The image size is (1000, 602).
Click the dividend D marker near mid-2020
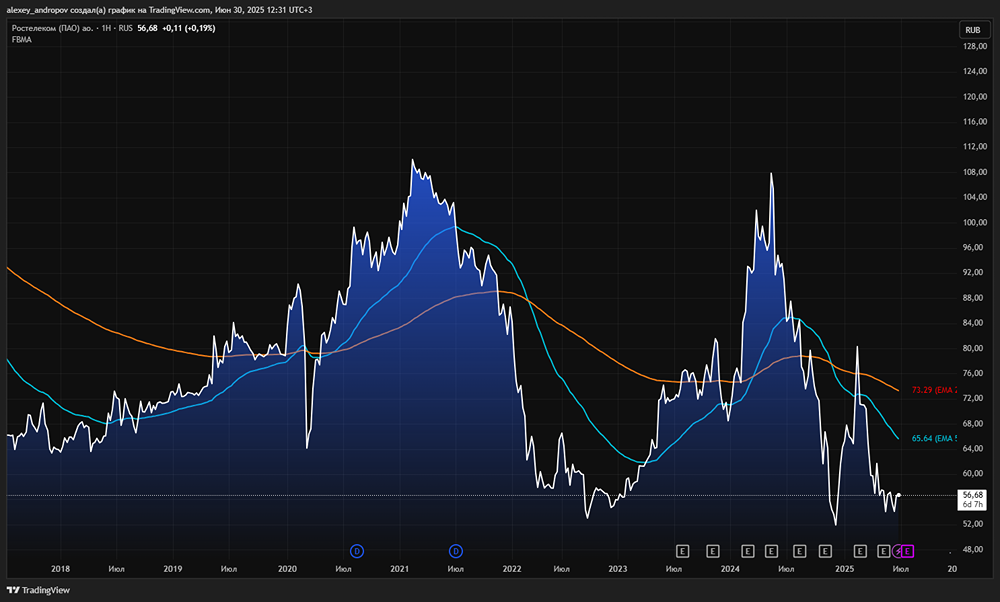click(x=357, y=550)
